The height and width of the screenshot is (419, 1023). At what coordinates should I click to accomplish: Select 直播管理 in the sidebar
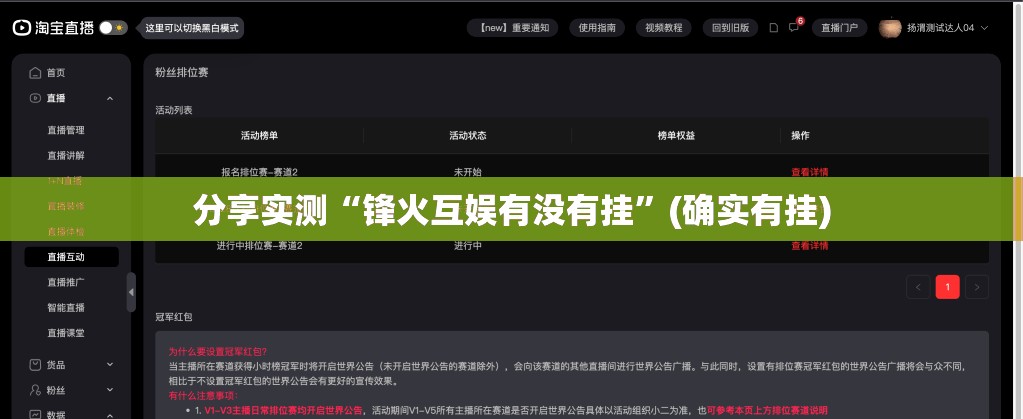pyautogui.click(x=66, y=130)
